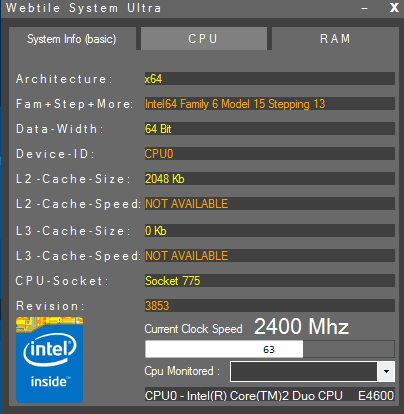This screenshot has height=414, width=404.
Task: Click the L2-Cache-Size 2048 Kb field
Action: click(270, 179)
